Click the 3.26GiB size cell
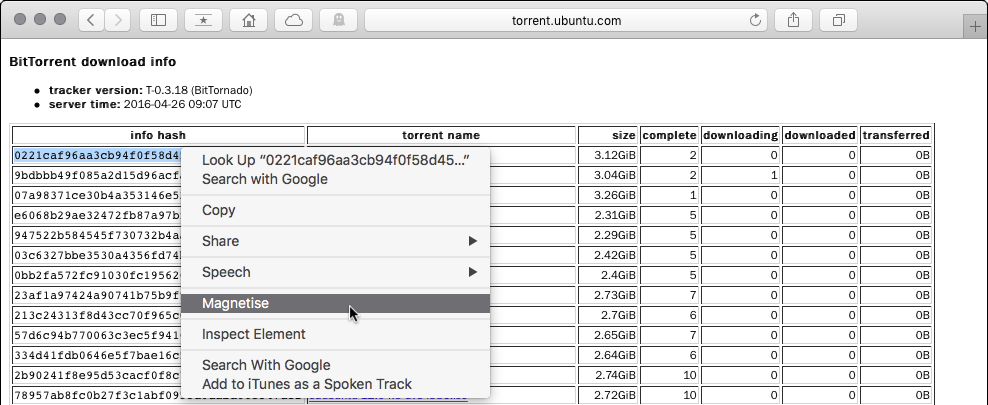The width and height of the screenshot is (988, 405). point(608,195)
